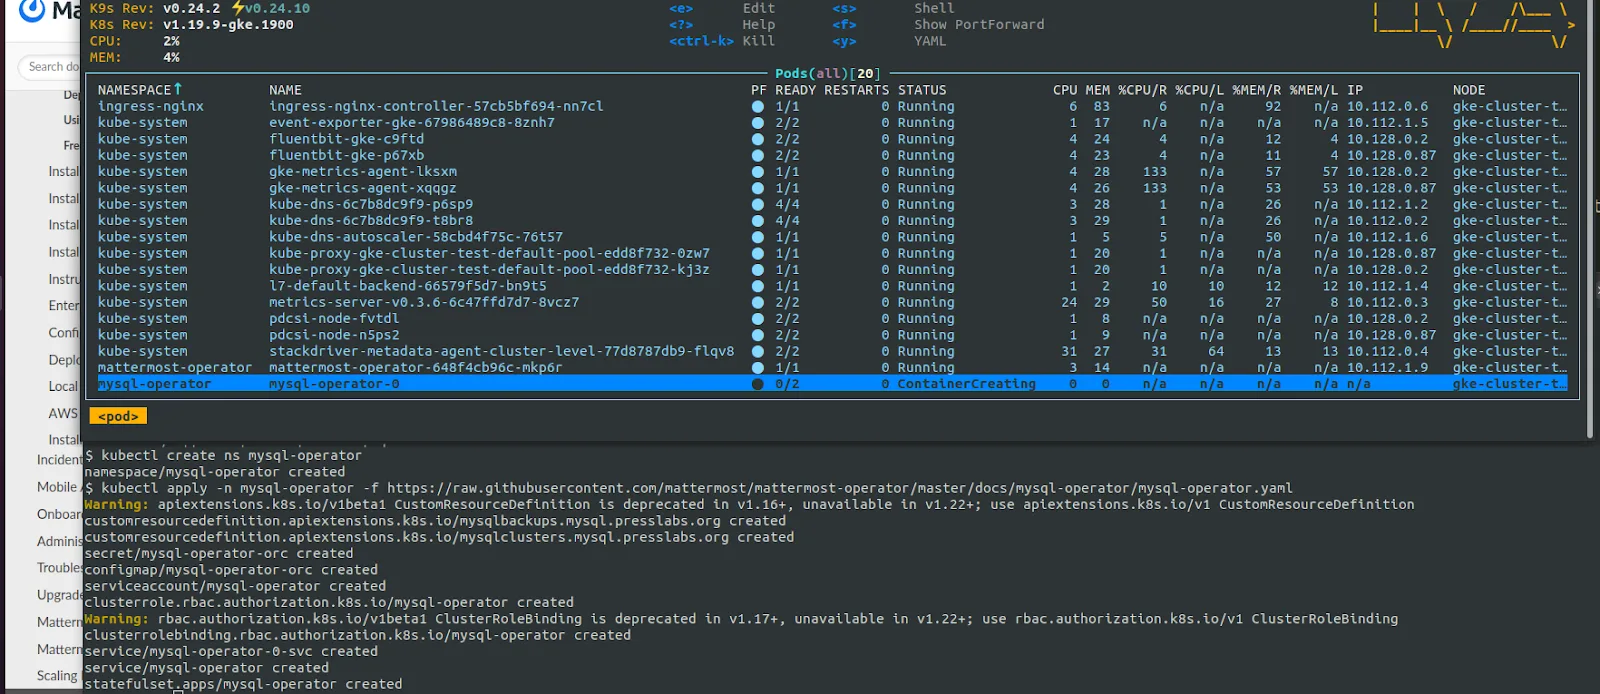Select the mysql-operator-0 pod row
This screenshot has width=1600, height=694.
point(832,384)
